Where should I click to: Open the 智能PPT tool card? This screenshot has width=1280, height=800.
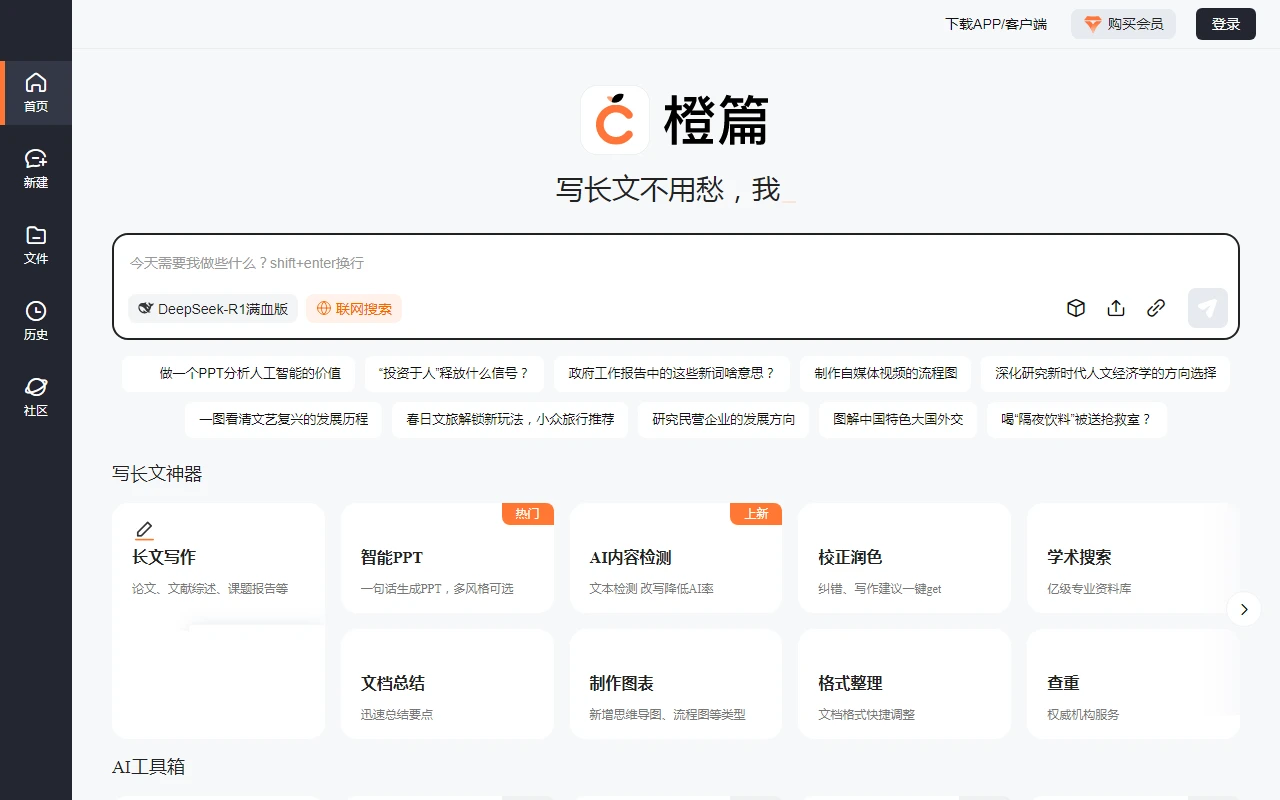point(447,557)
